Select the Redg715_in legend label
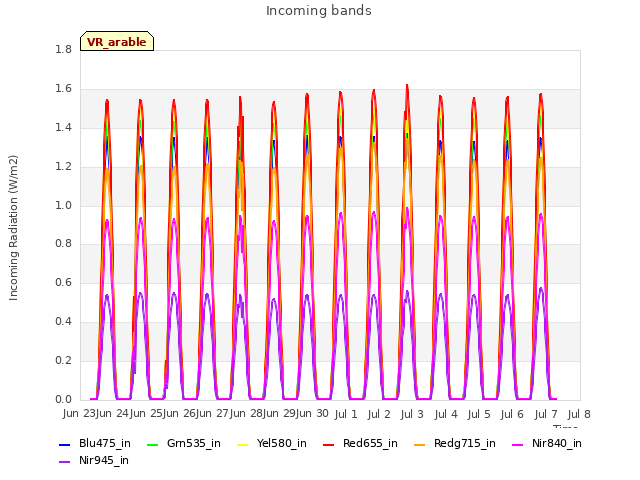 click(x=465, y=443)
